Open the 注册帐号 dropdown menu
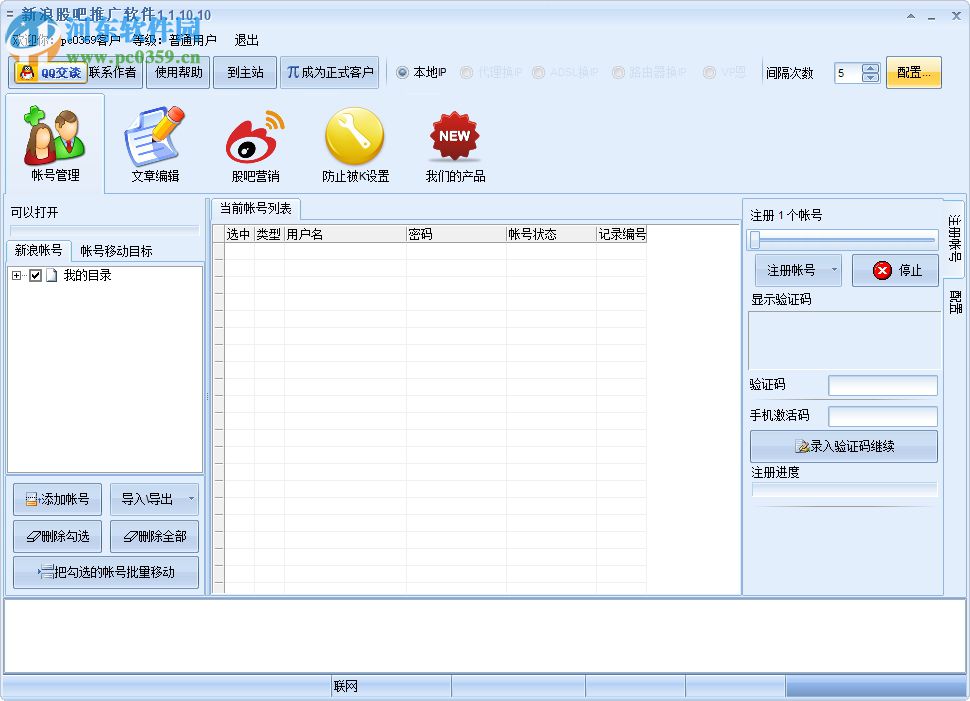The height and width of the screenshot is (701, 970). 832,270
